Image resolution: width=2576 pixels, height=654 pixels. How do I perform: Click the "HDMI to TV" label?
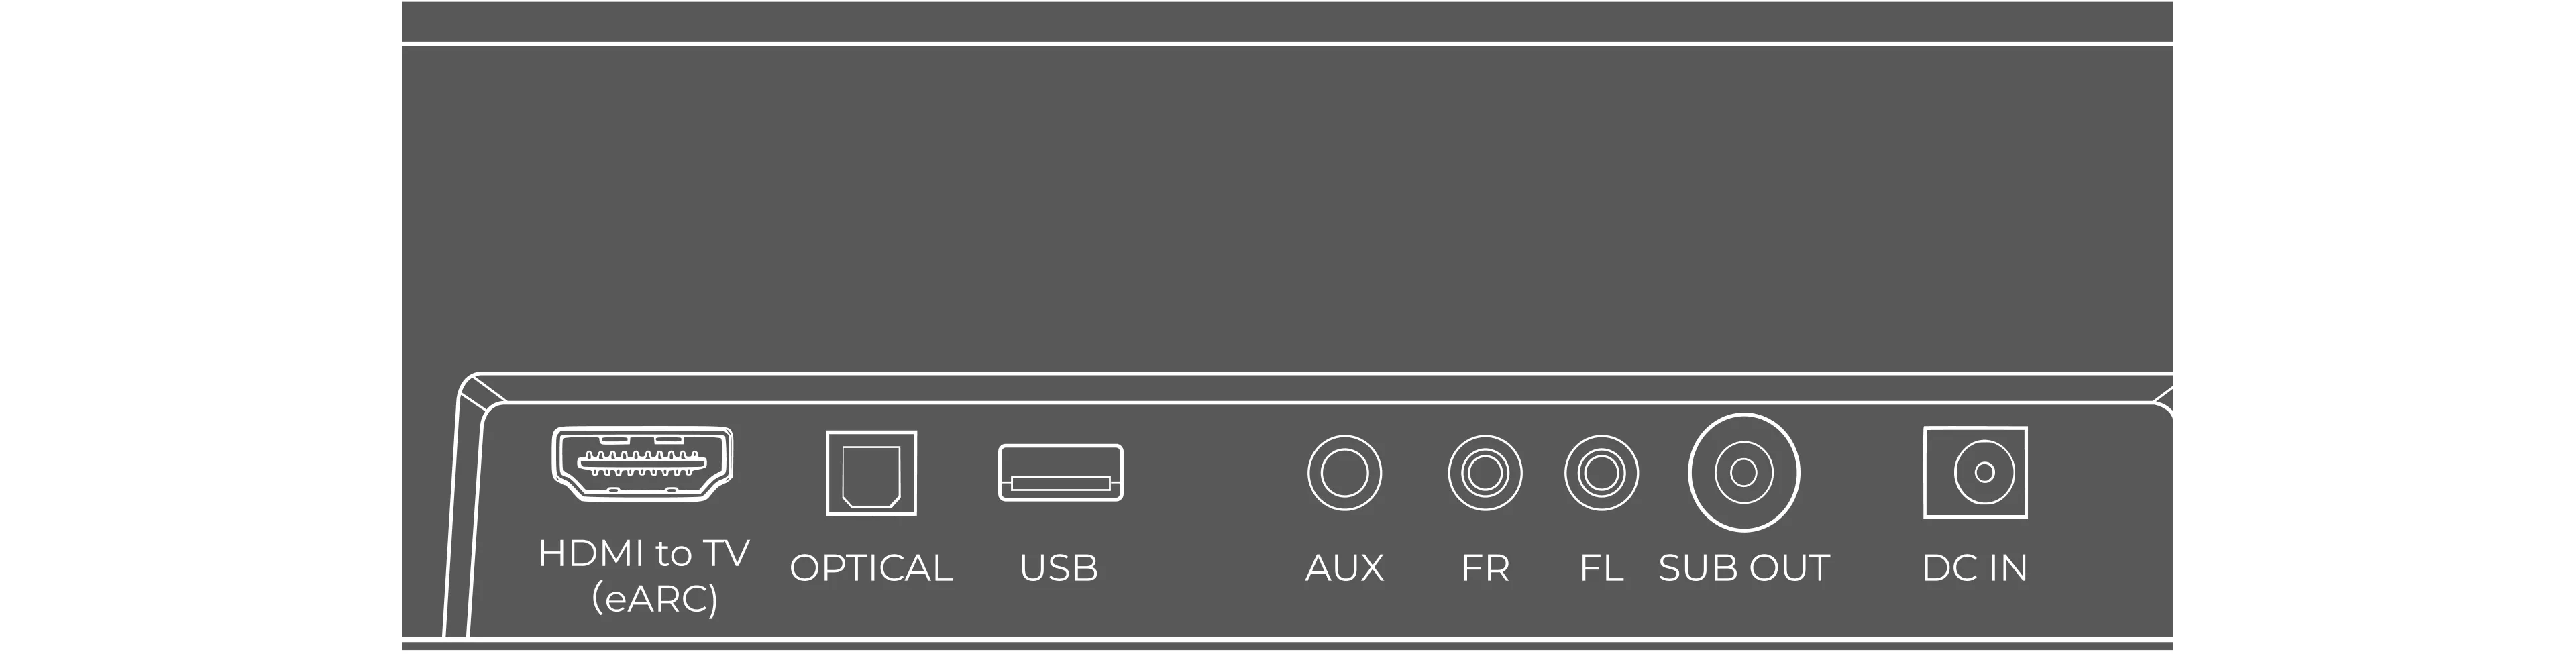[643, 553]
